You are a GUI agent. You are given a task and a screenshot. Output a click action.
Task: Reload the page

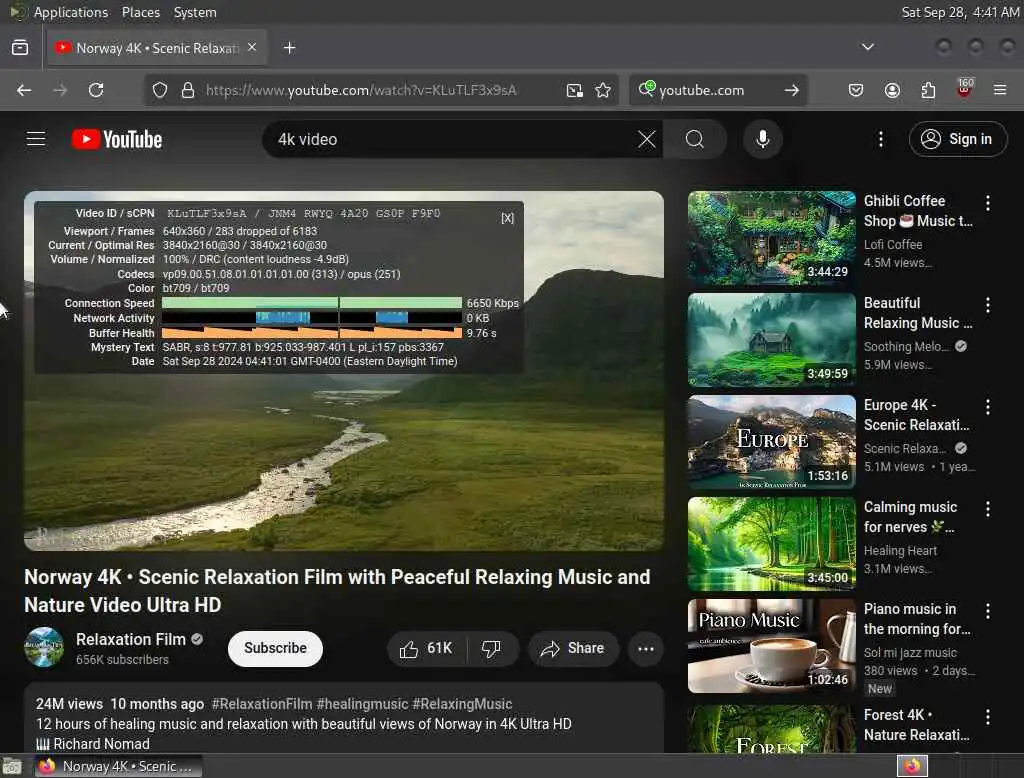coord(96,90)
